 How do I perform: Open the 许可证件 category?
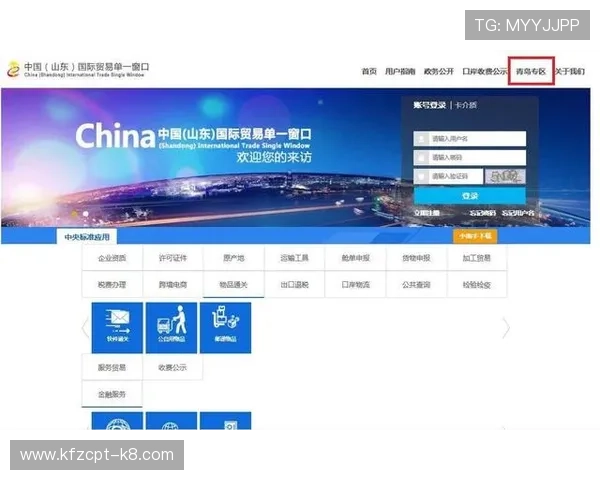coord(173,258)
